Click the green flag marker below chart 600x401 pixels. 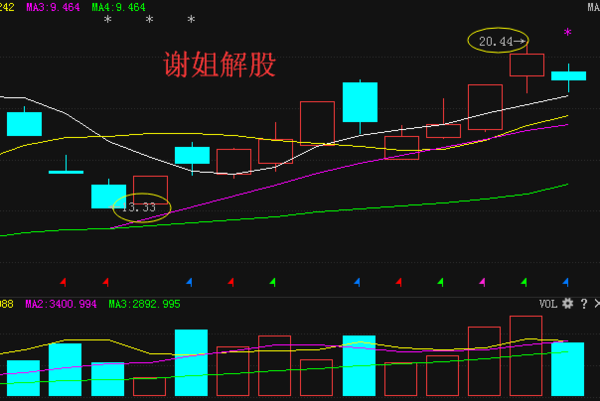[273, 281]
